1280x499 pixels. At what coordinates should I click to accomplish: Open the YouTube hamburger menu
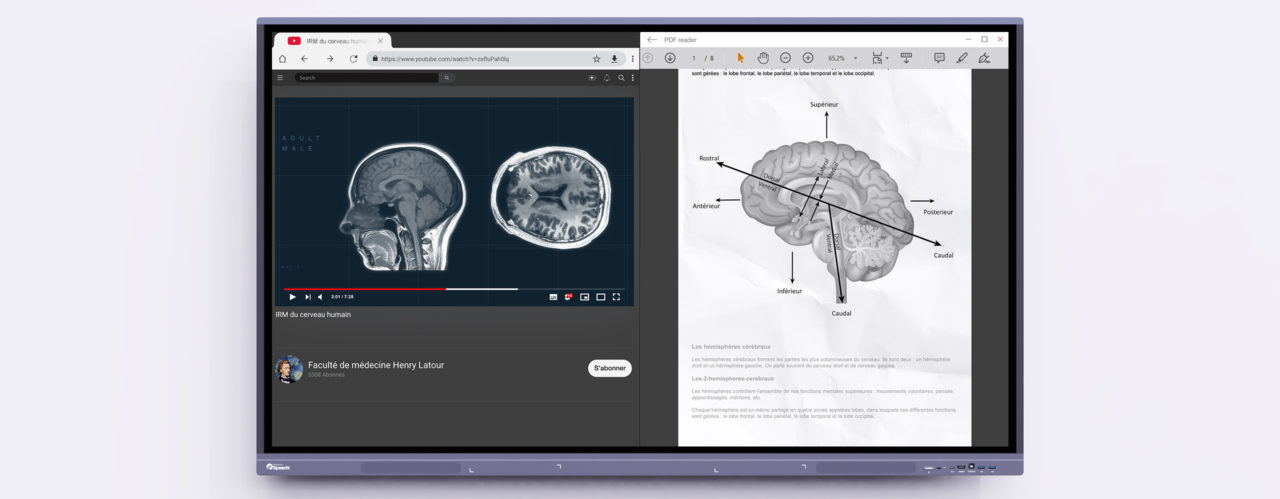pos(280,78)
